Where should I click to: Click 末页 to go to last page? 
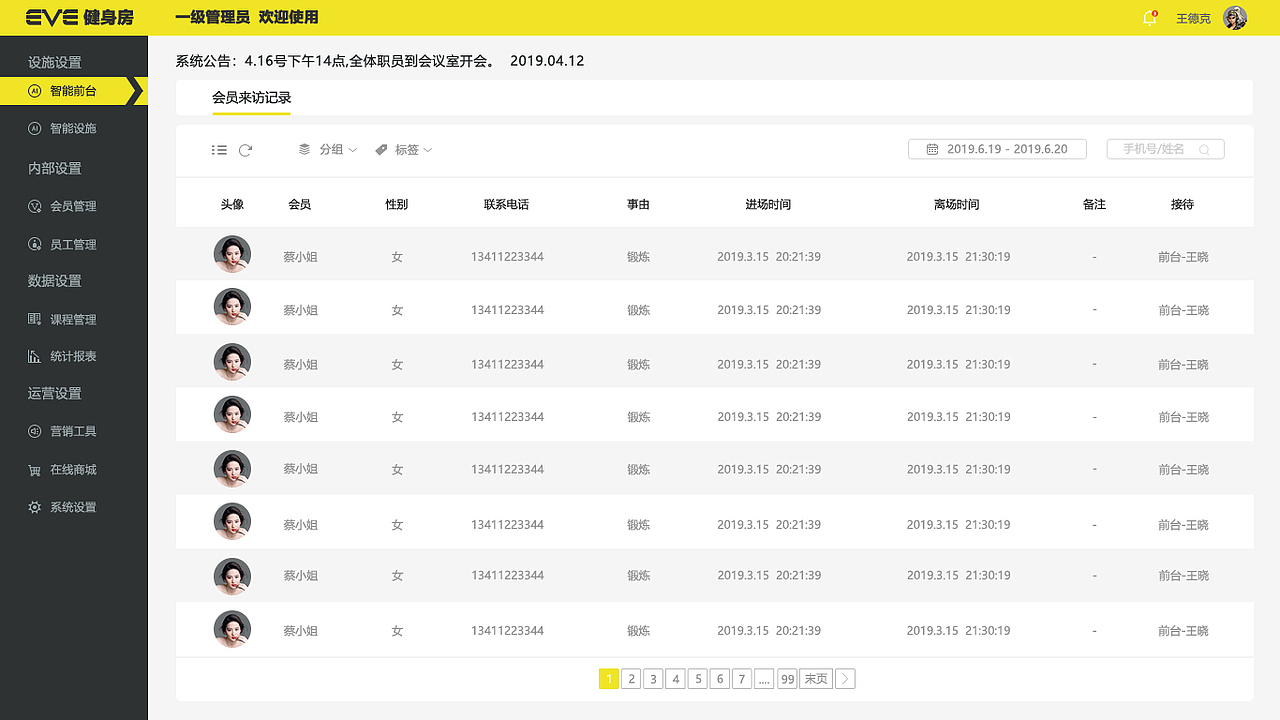(814, 678)
